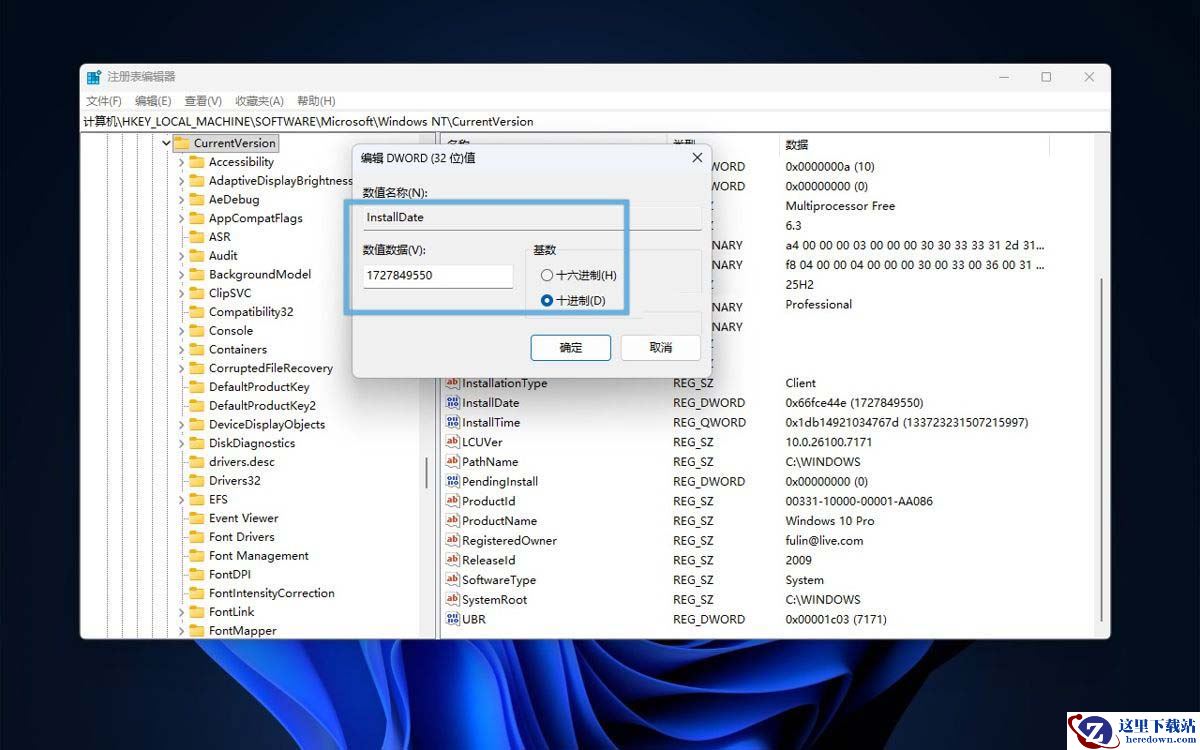Click the CurrentVersion folder icon
1200x750 pixels.
point(182,143)
